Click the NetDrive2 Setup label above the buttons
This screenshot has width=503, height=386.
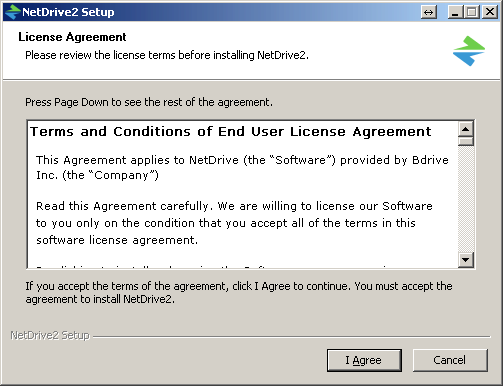click(50, 335)
